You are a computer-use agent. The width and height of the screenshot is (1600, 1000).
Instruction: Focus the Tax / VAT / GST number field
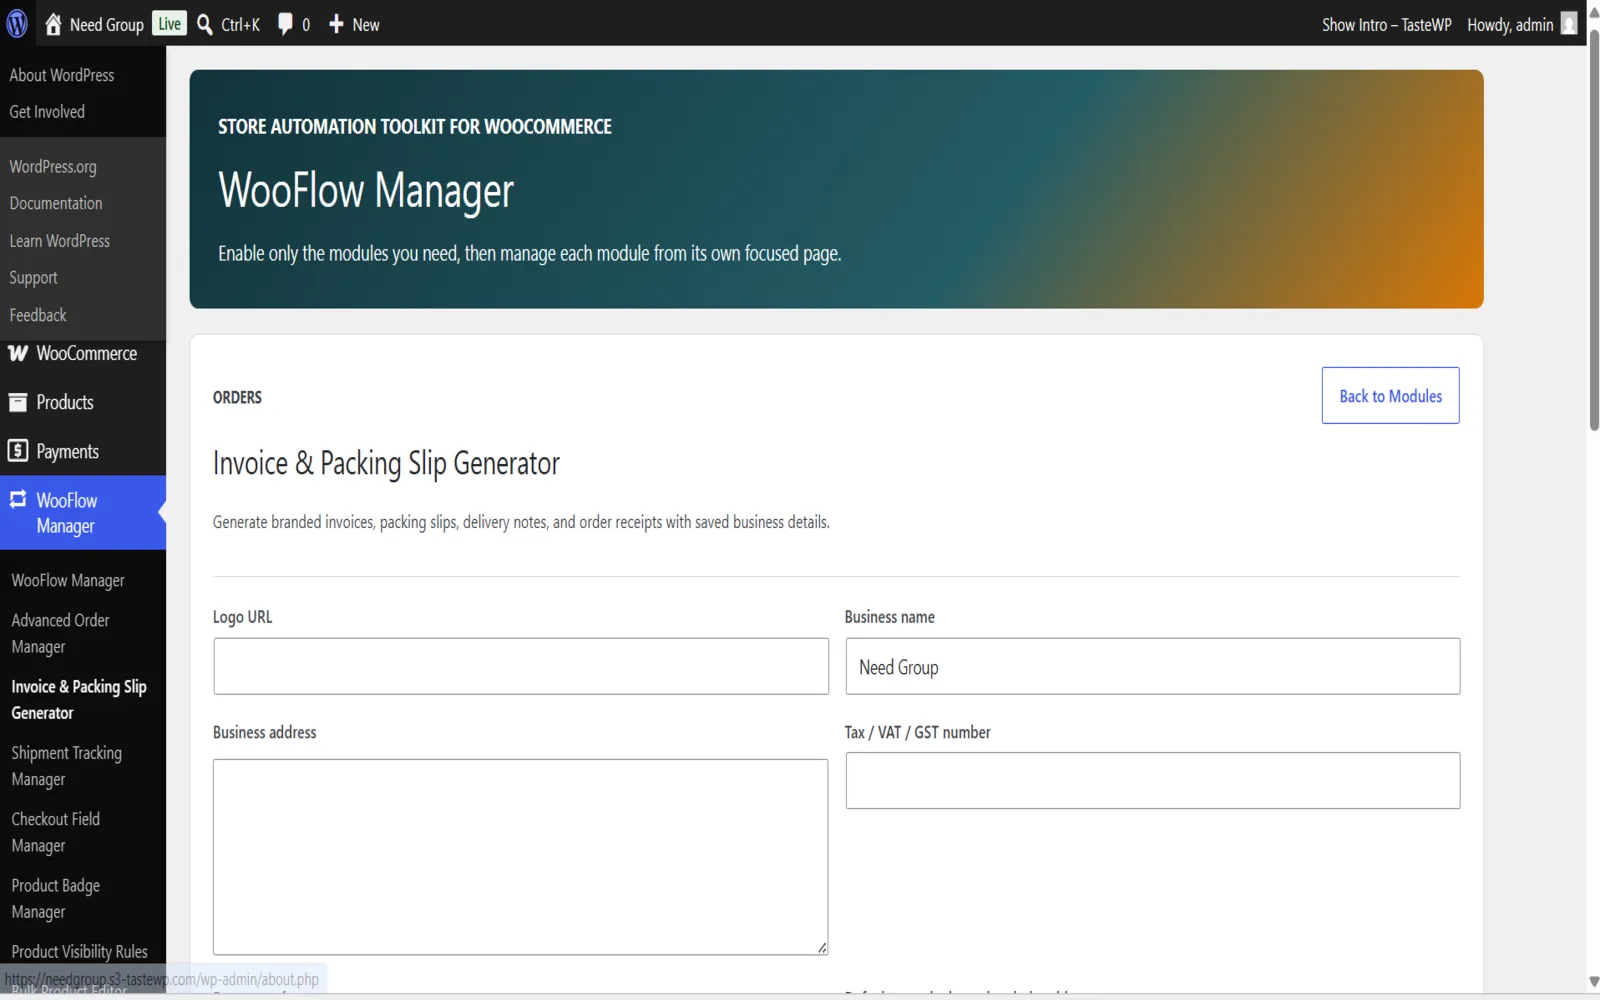click(x=1152, y=780)
